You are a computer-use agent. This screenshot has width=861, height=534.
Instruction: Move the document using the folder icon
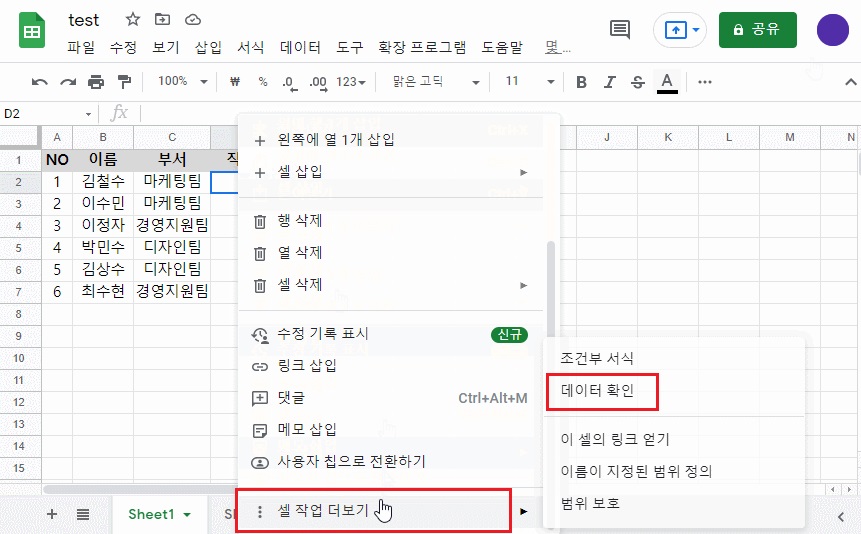[x=163, y=20]
